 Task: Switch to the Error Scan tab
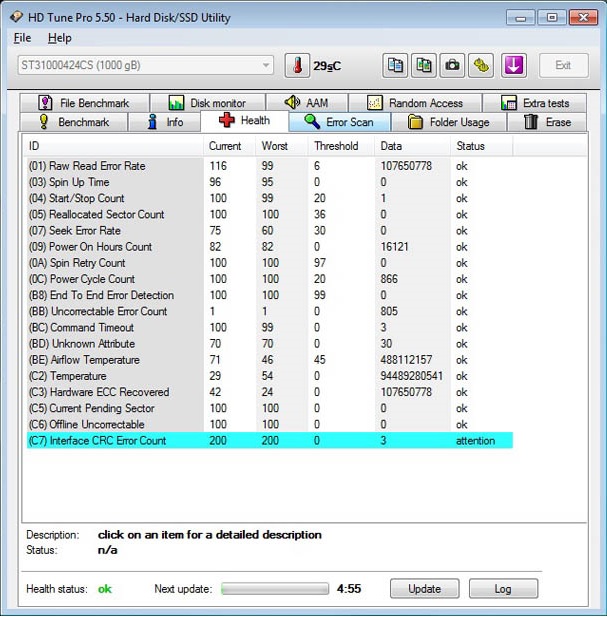point(339,122)
